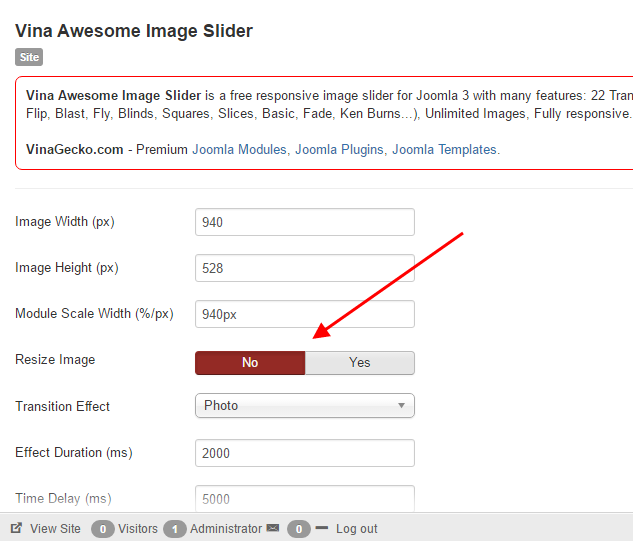The image size is (633, 541).
Task: Click the Log out link
Action: click(x=356, y=529)
